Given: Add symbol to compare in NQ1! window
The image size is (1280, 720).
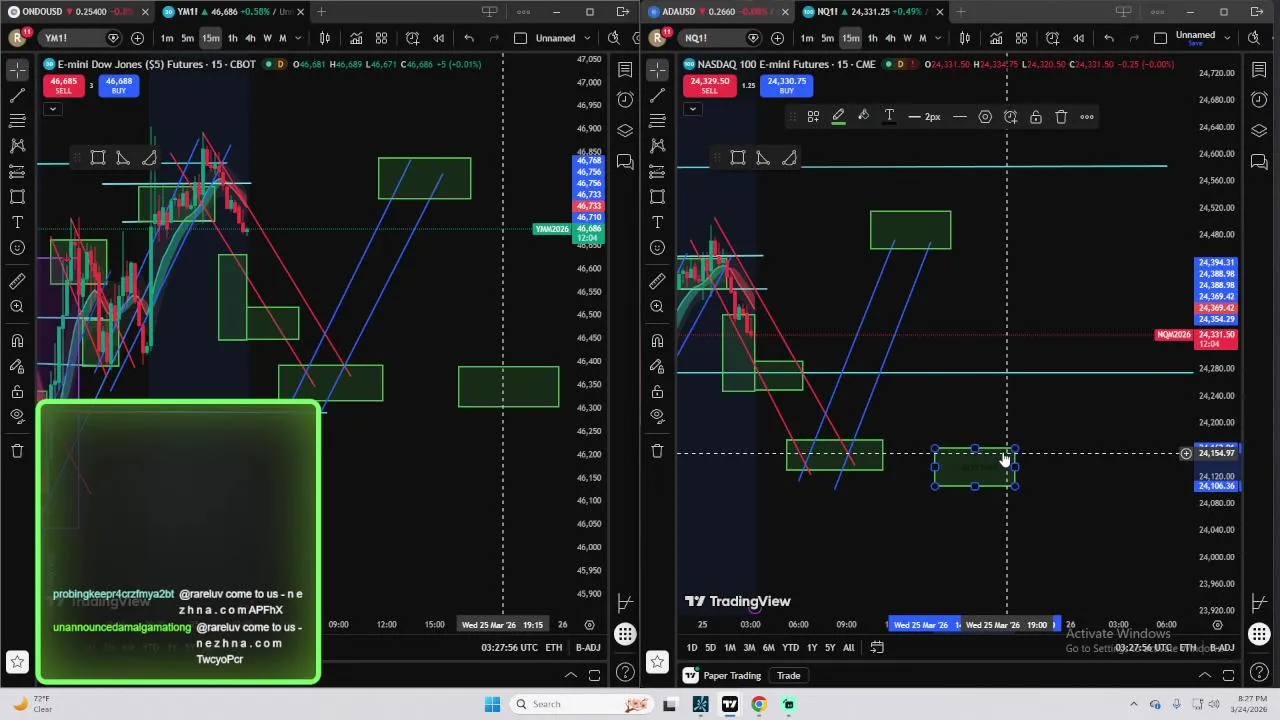Looking at the screenshot, I should 777,38.
